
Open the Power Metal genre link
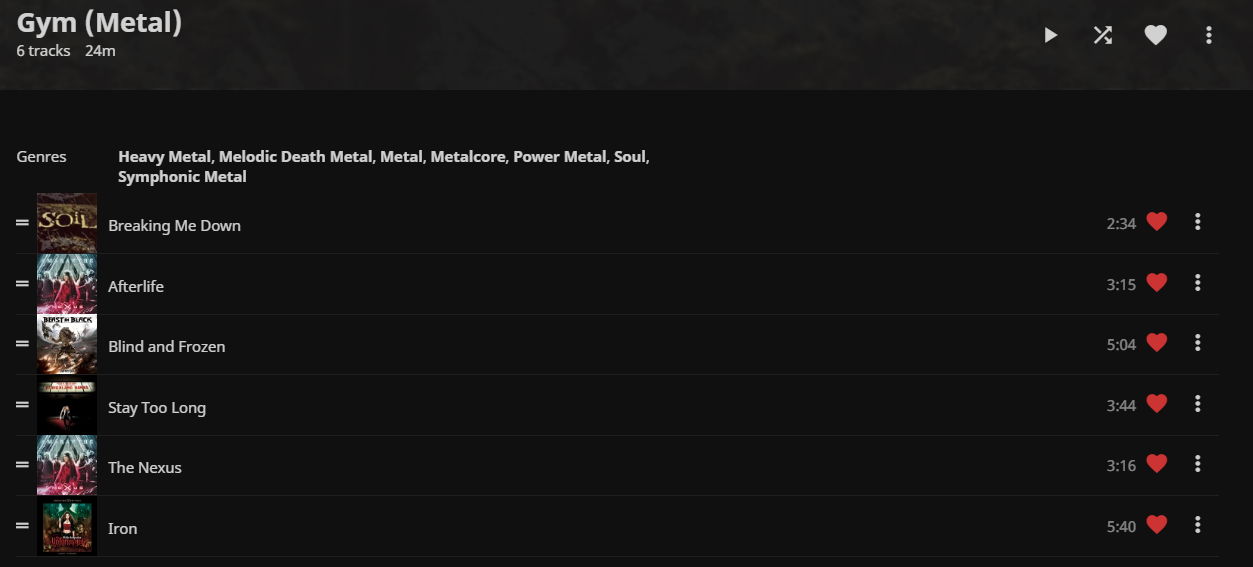[x=559, y=157]
